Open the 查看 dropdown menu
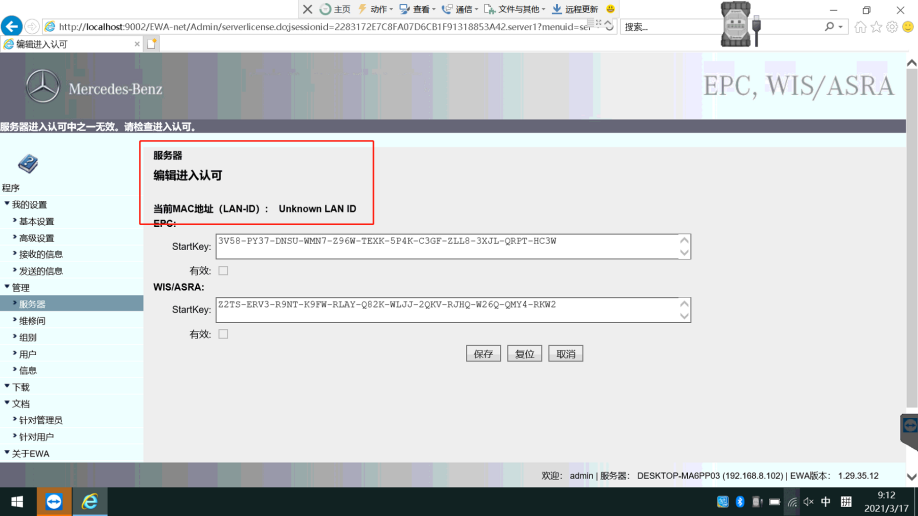 point(417,9)
